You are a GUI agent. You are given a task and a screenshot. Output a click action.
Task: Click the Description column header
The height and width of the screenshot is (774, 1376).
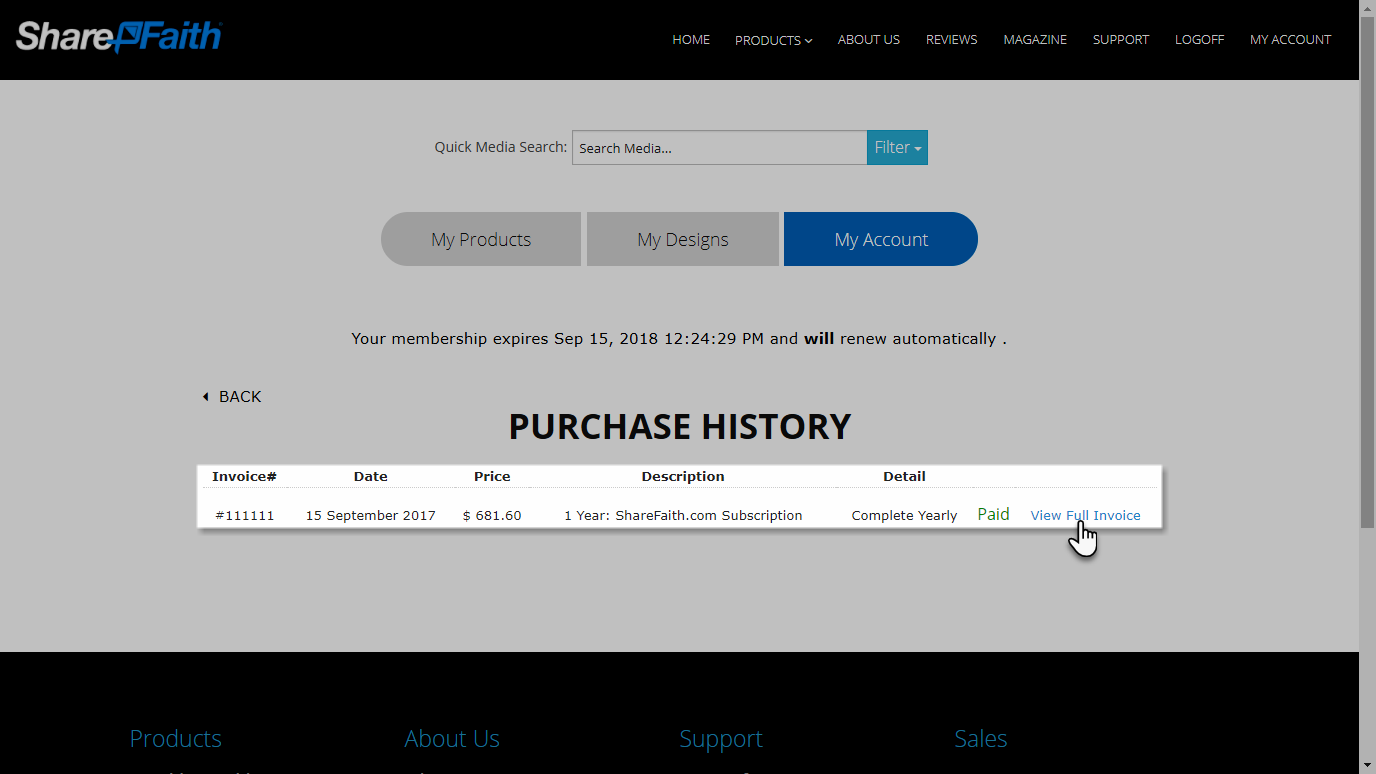coord(683,477)
